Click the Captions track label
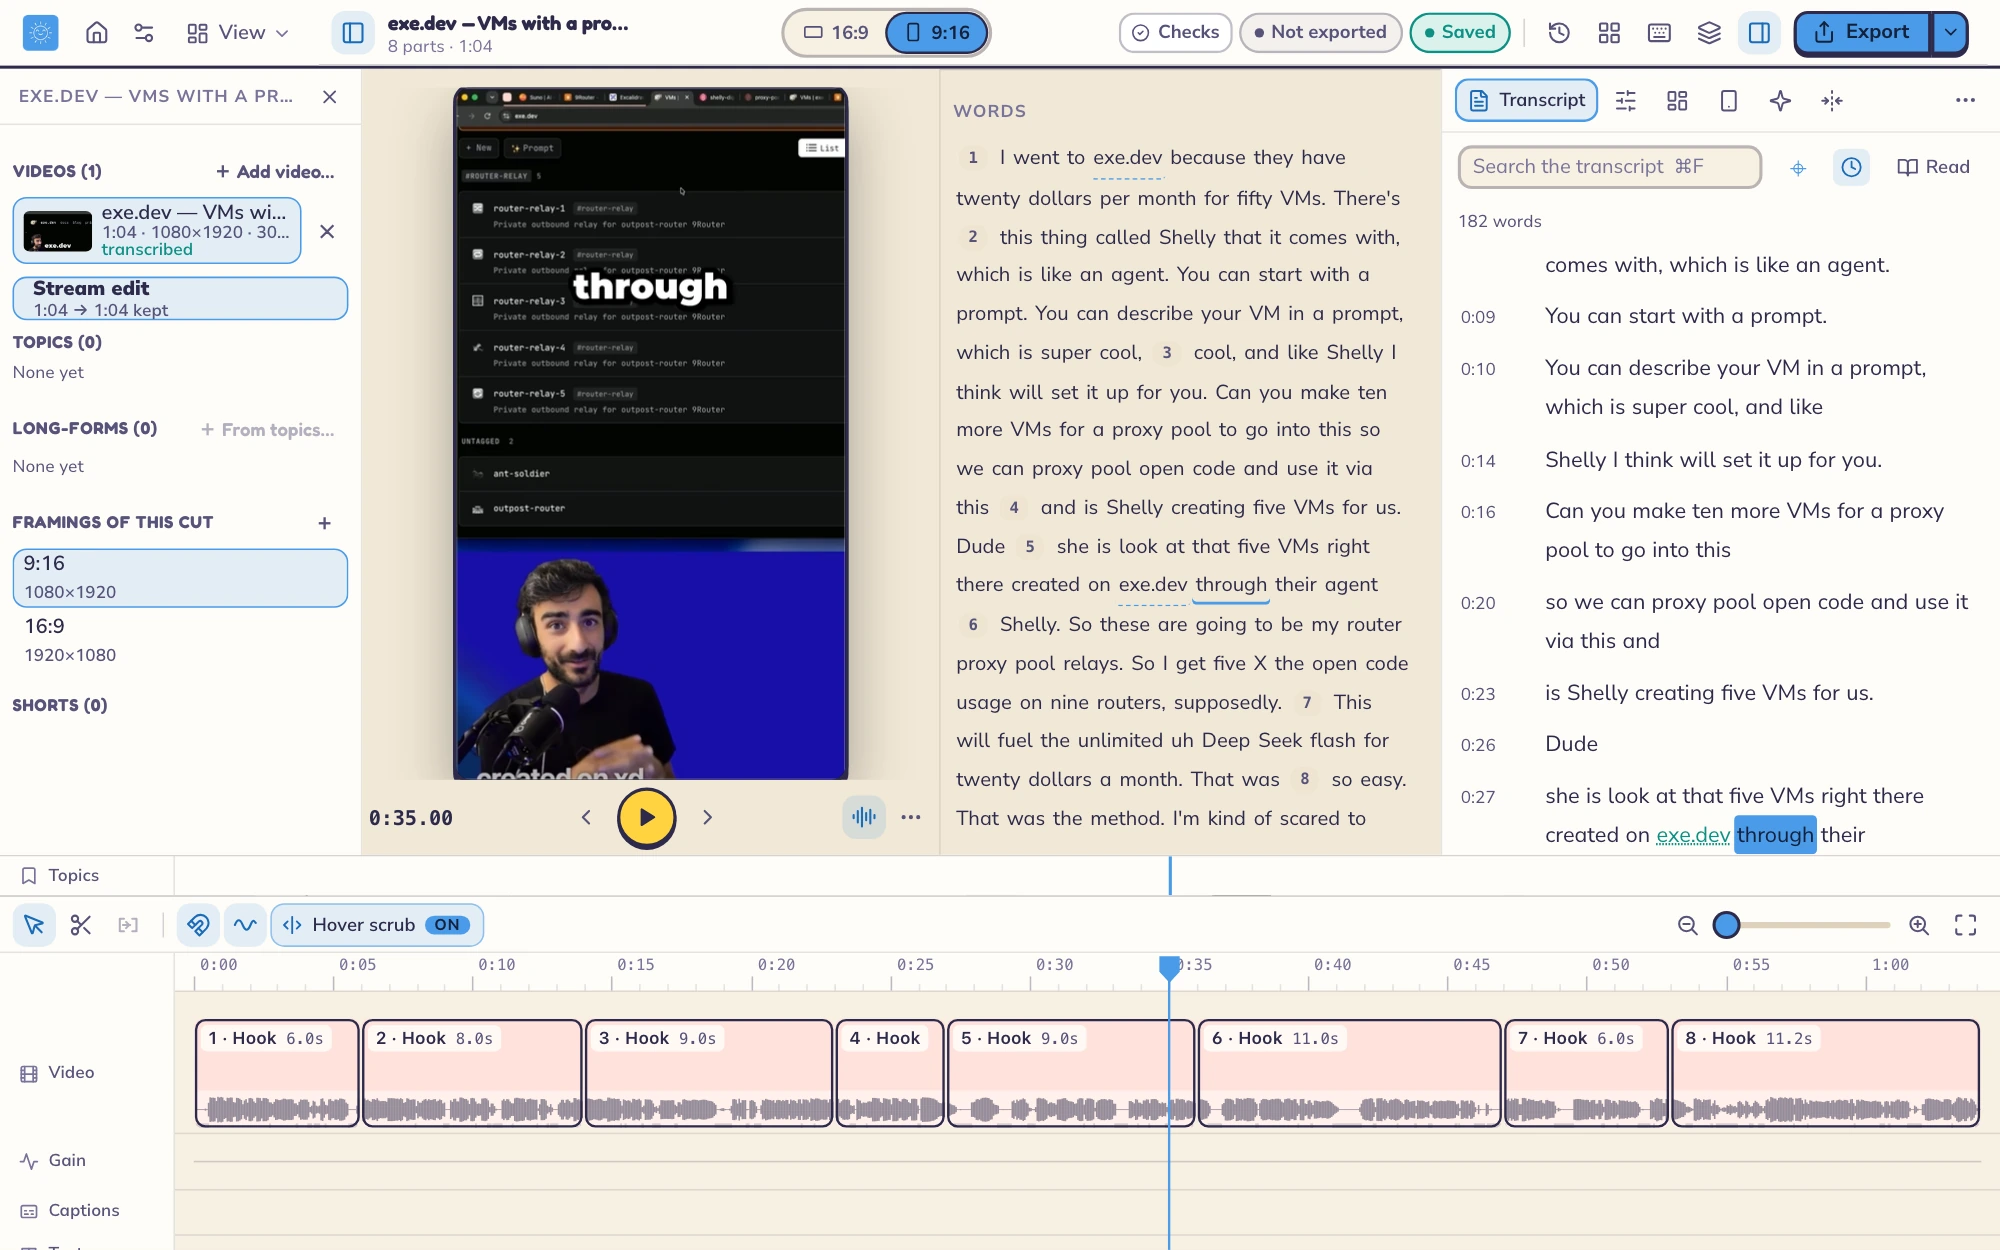The image size is (2000, 1250). (x=70, y=1211)
